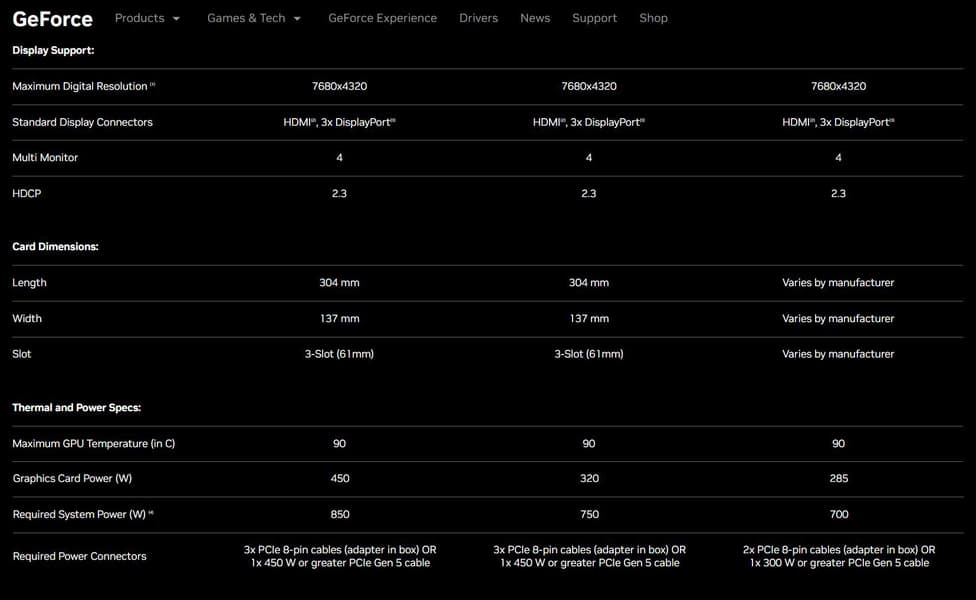Navigate to the News section

pyautogui.click(x=535, y=18)
